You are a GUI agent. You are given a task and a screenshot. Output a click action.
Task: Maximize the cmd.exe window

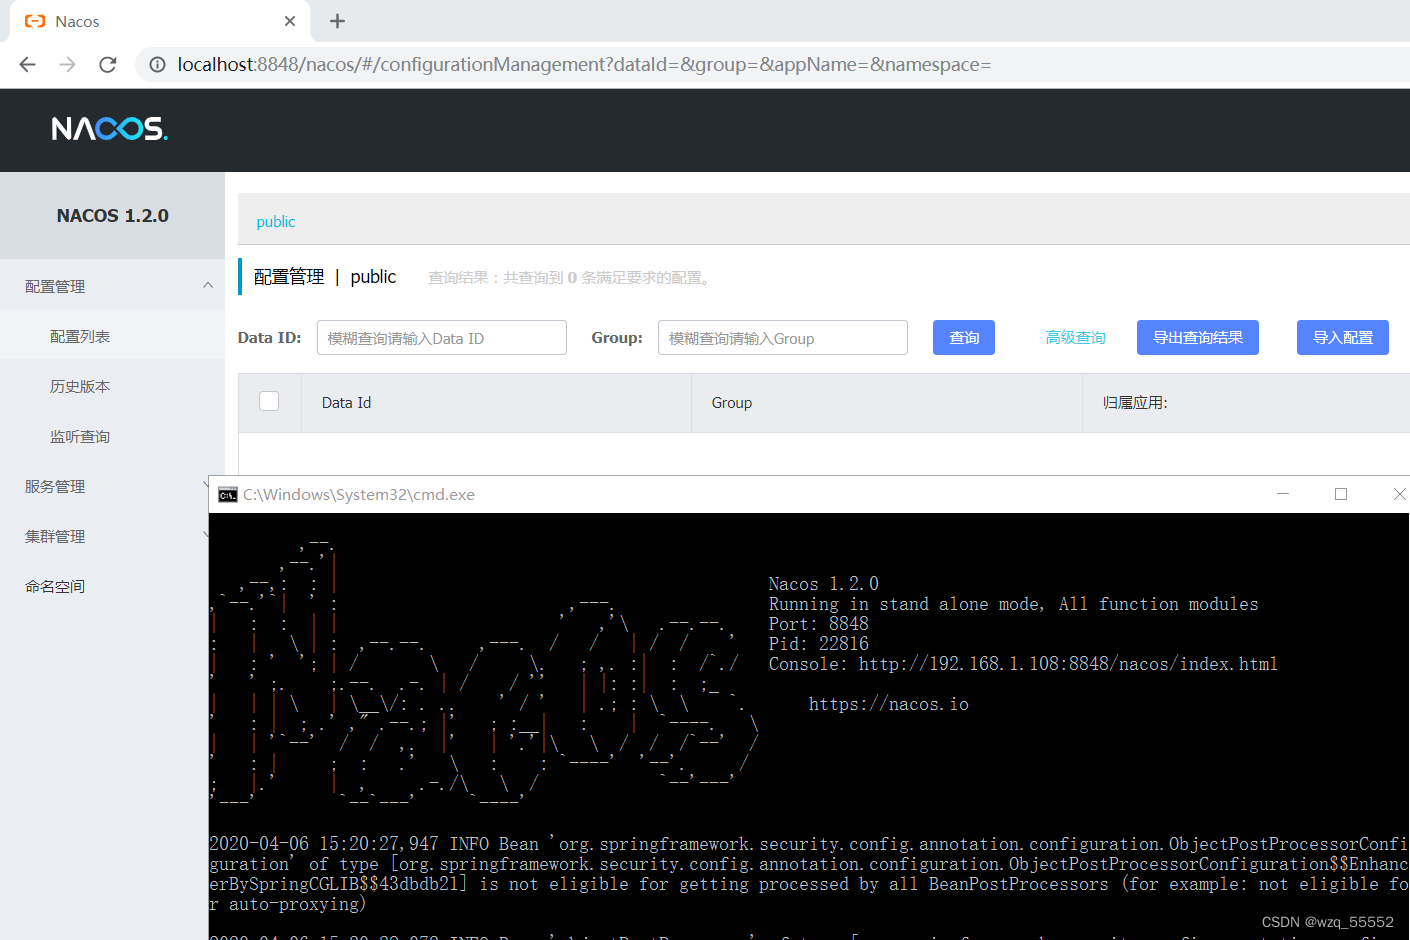coord(1341,494)
